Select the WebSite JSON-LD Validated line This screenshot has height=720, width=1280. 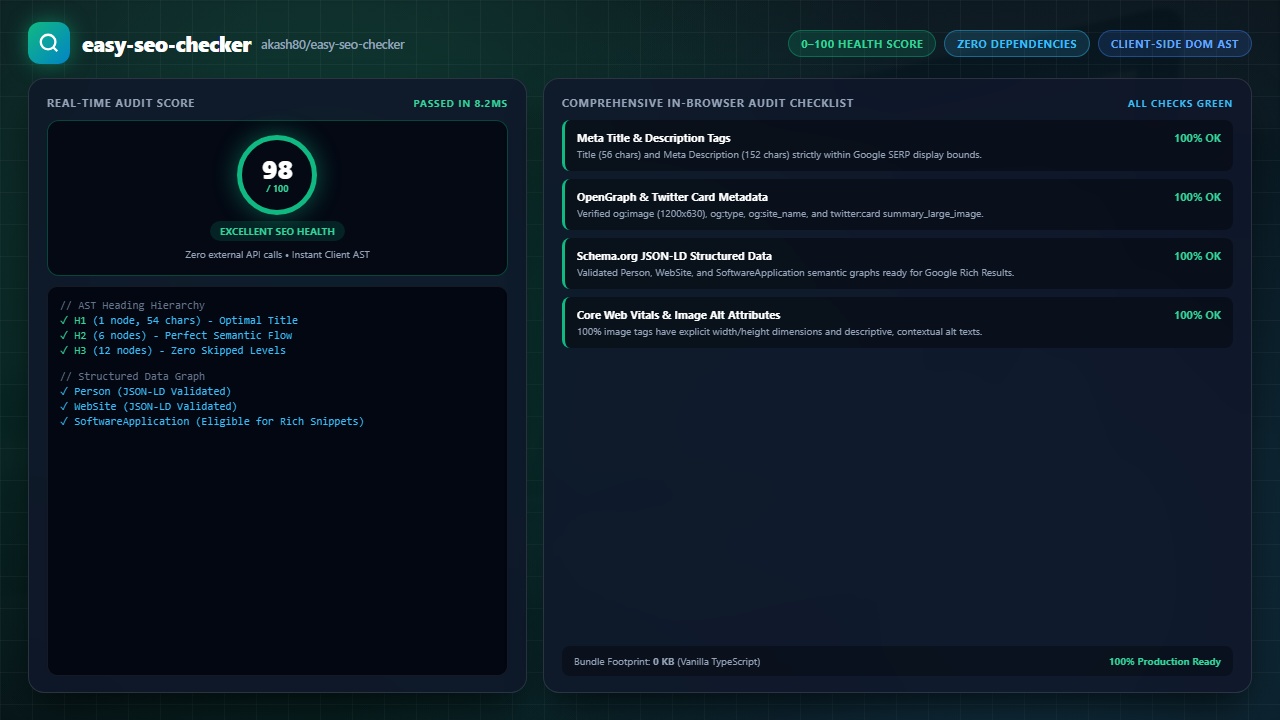149,407
